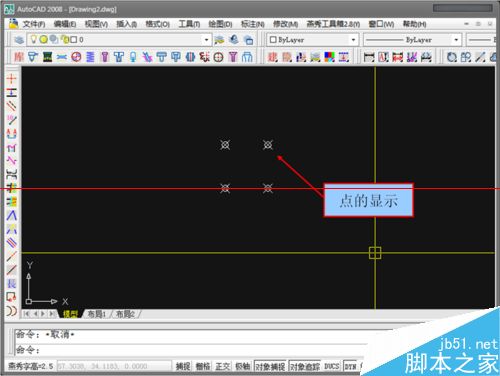Click the pink funnel-shaped icon
Viewport: 500px width, 376px height.
click(x=233, y=57)
